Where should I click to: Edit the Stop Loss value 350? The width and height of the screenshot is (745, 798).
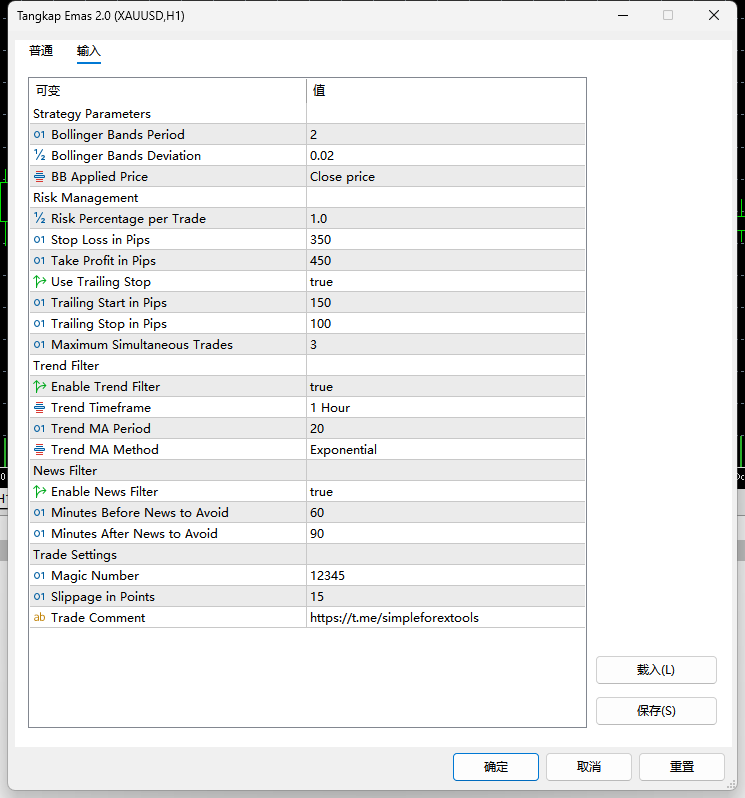point(446,240)
